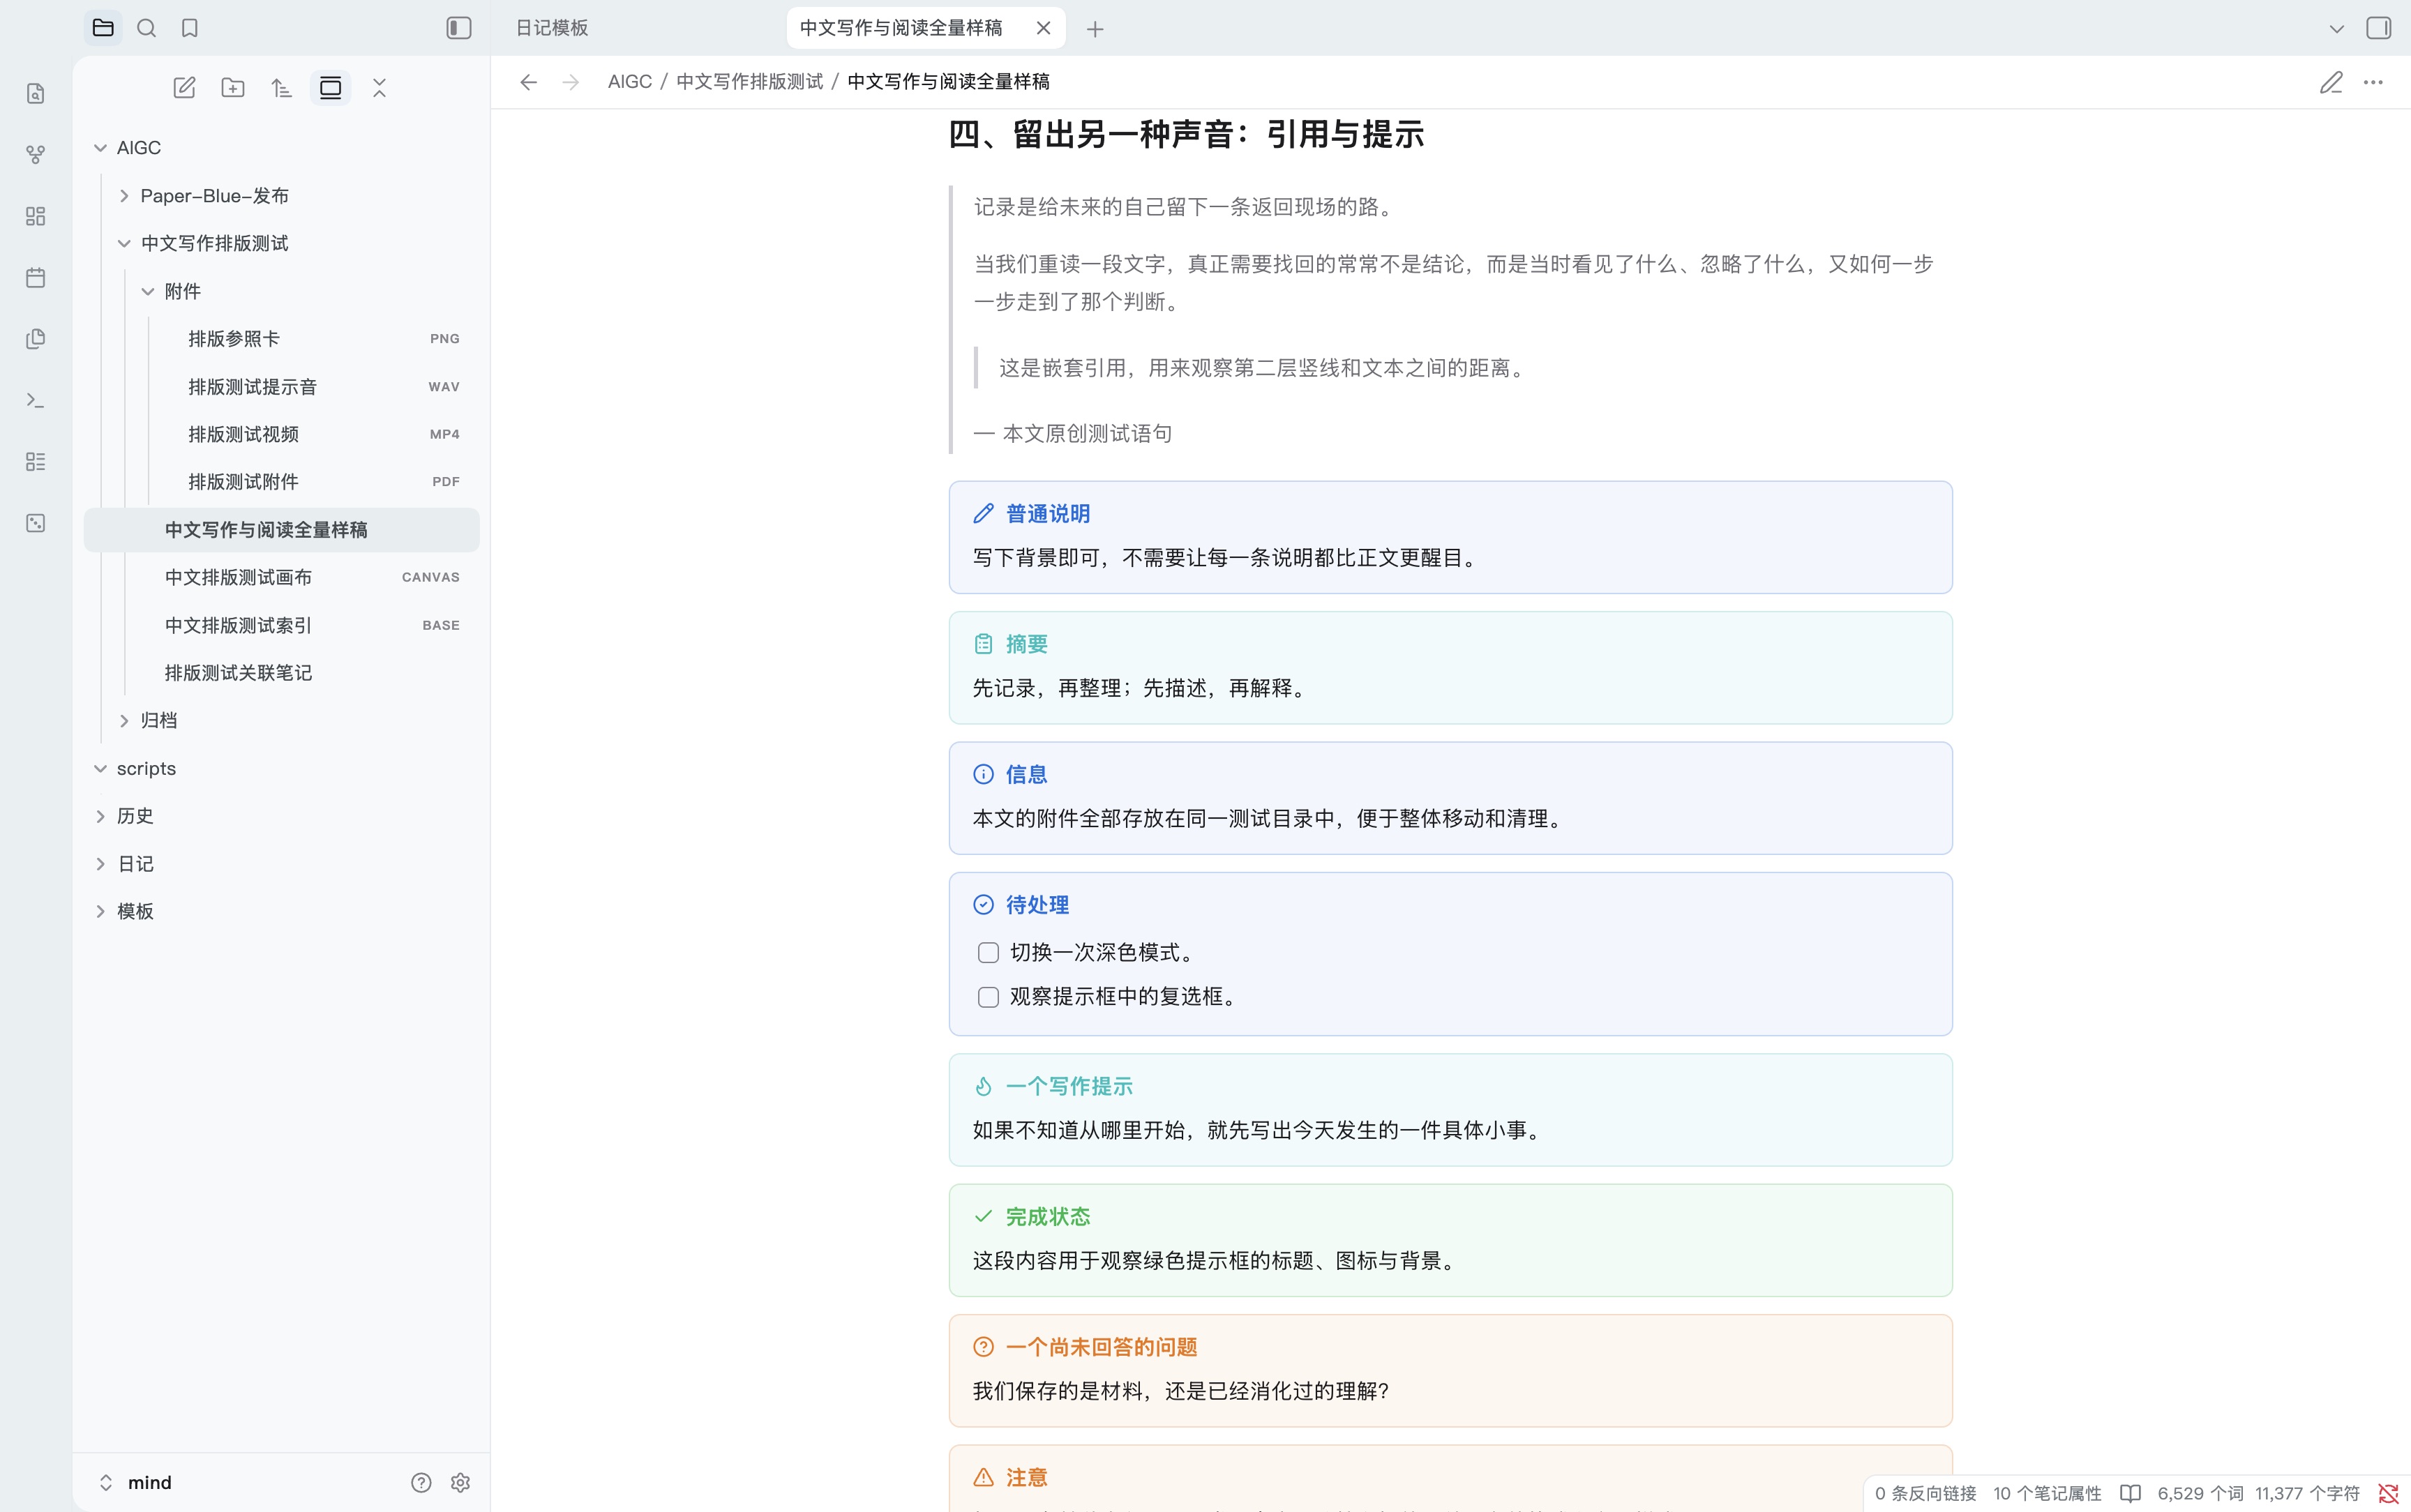2411x1512 pixels.
Task: Select the 中文写作与阅读全量样稿 tab
Action: pos(901,28)
